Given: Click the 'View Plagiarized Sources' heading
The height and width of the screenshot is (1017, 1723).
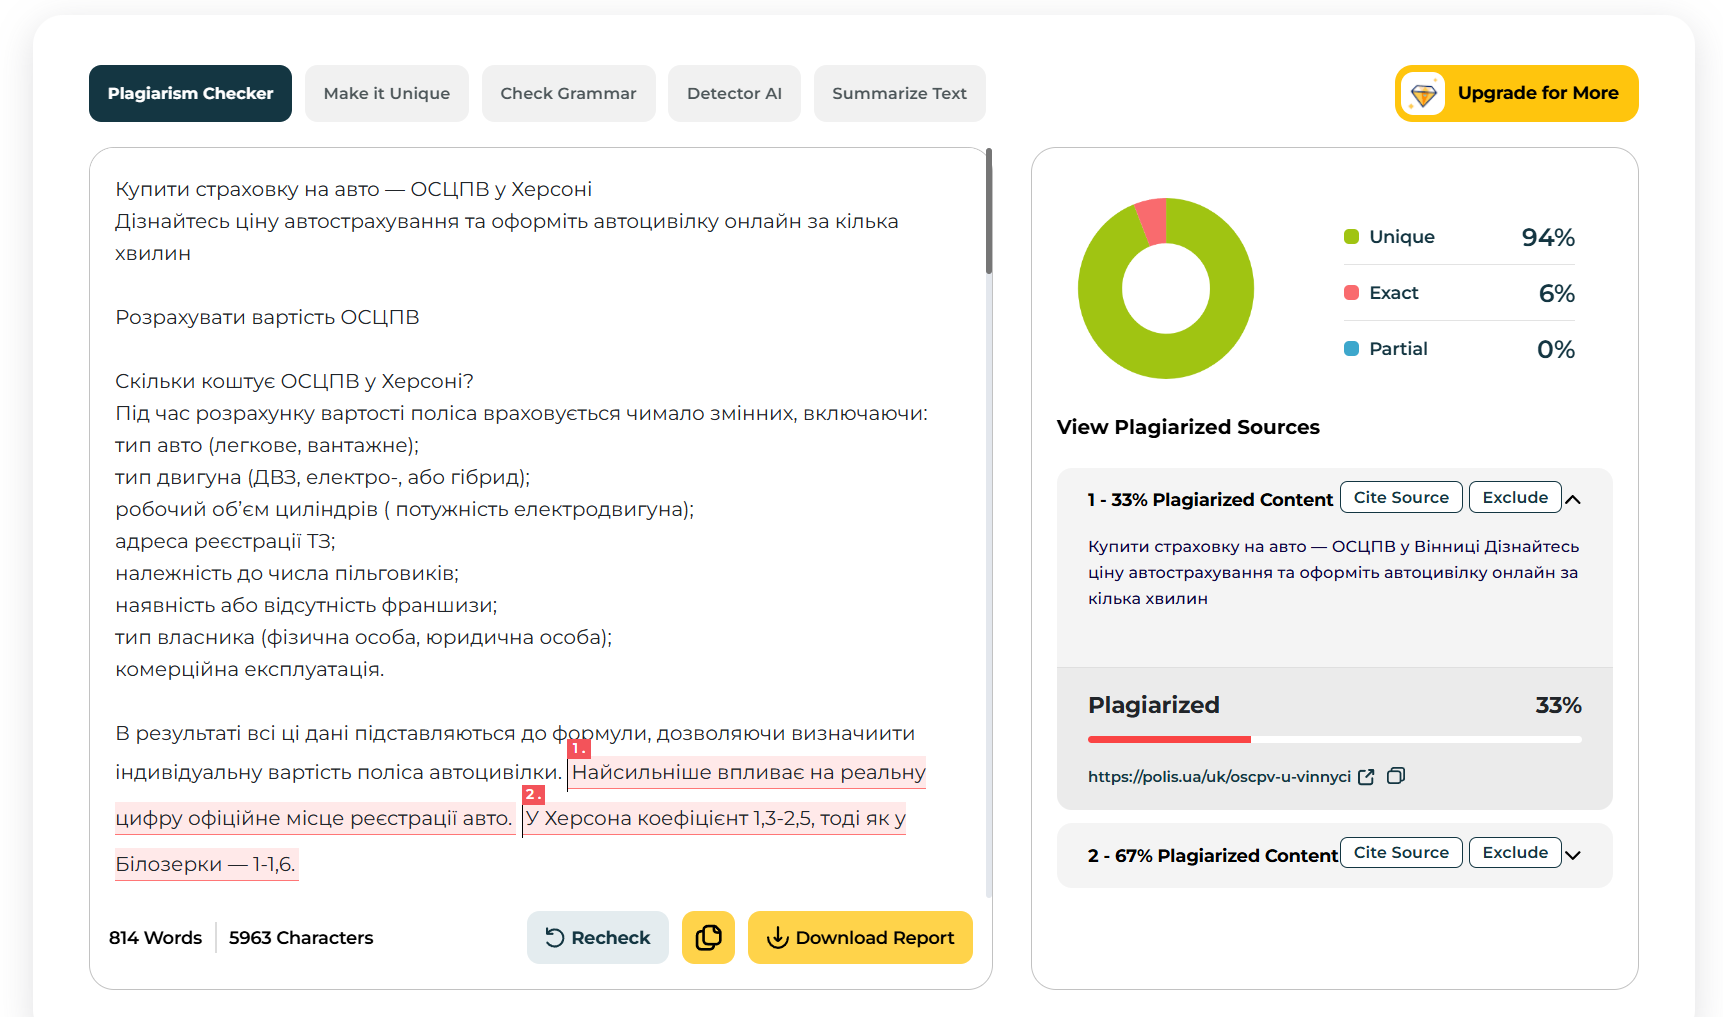Looking at the screenshot, I should pos(1188,427).
